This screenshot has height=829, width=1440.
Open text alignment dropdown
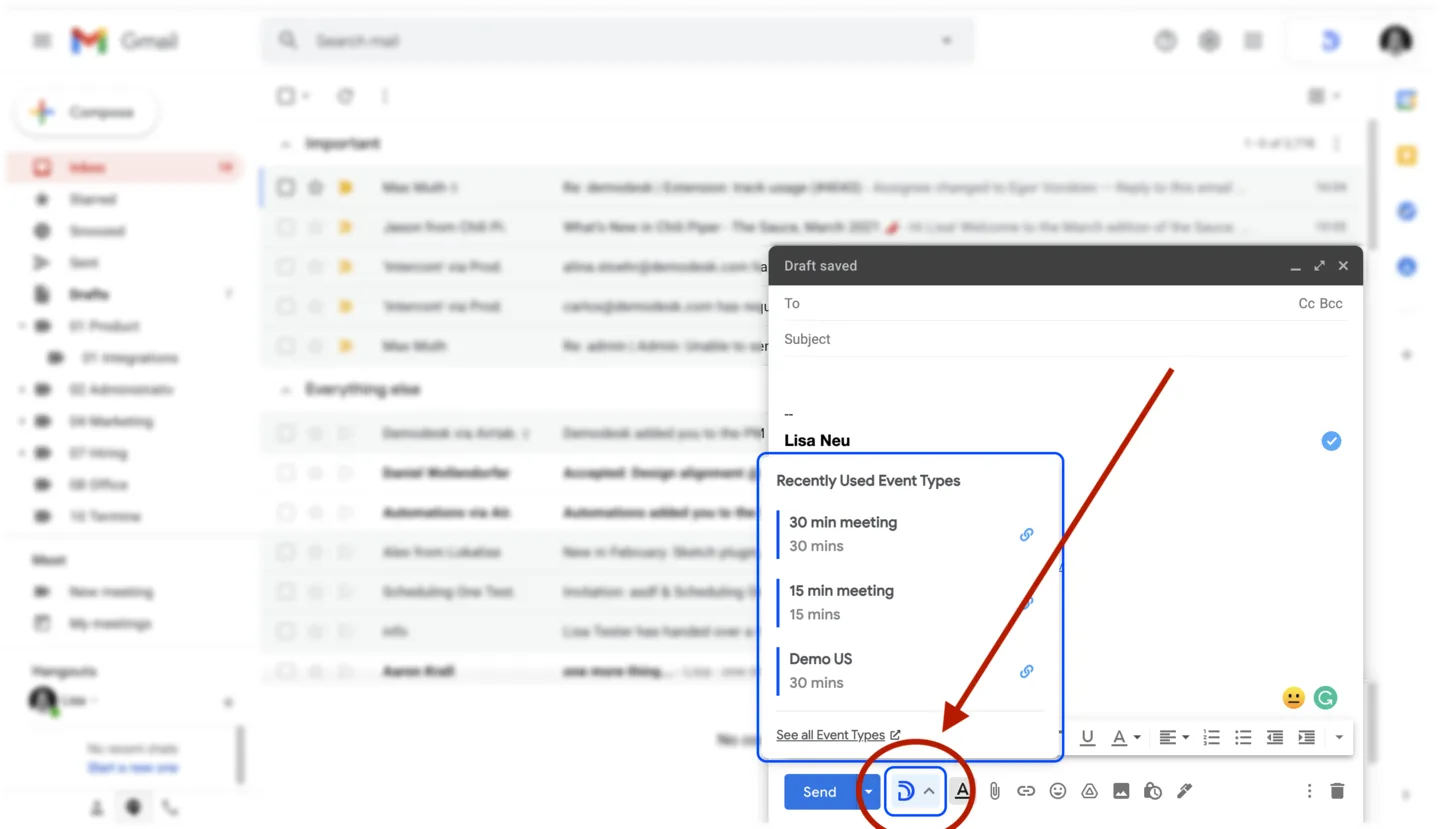tap(1174, 737)
